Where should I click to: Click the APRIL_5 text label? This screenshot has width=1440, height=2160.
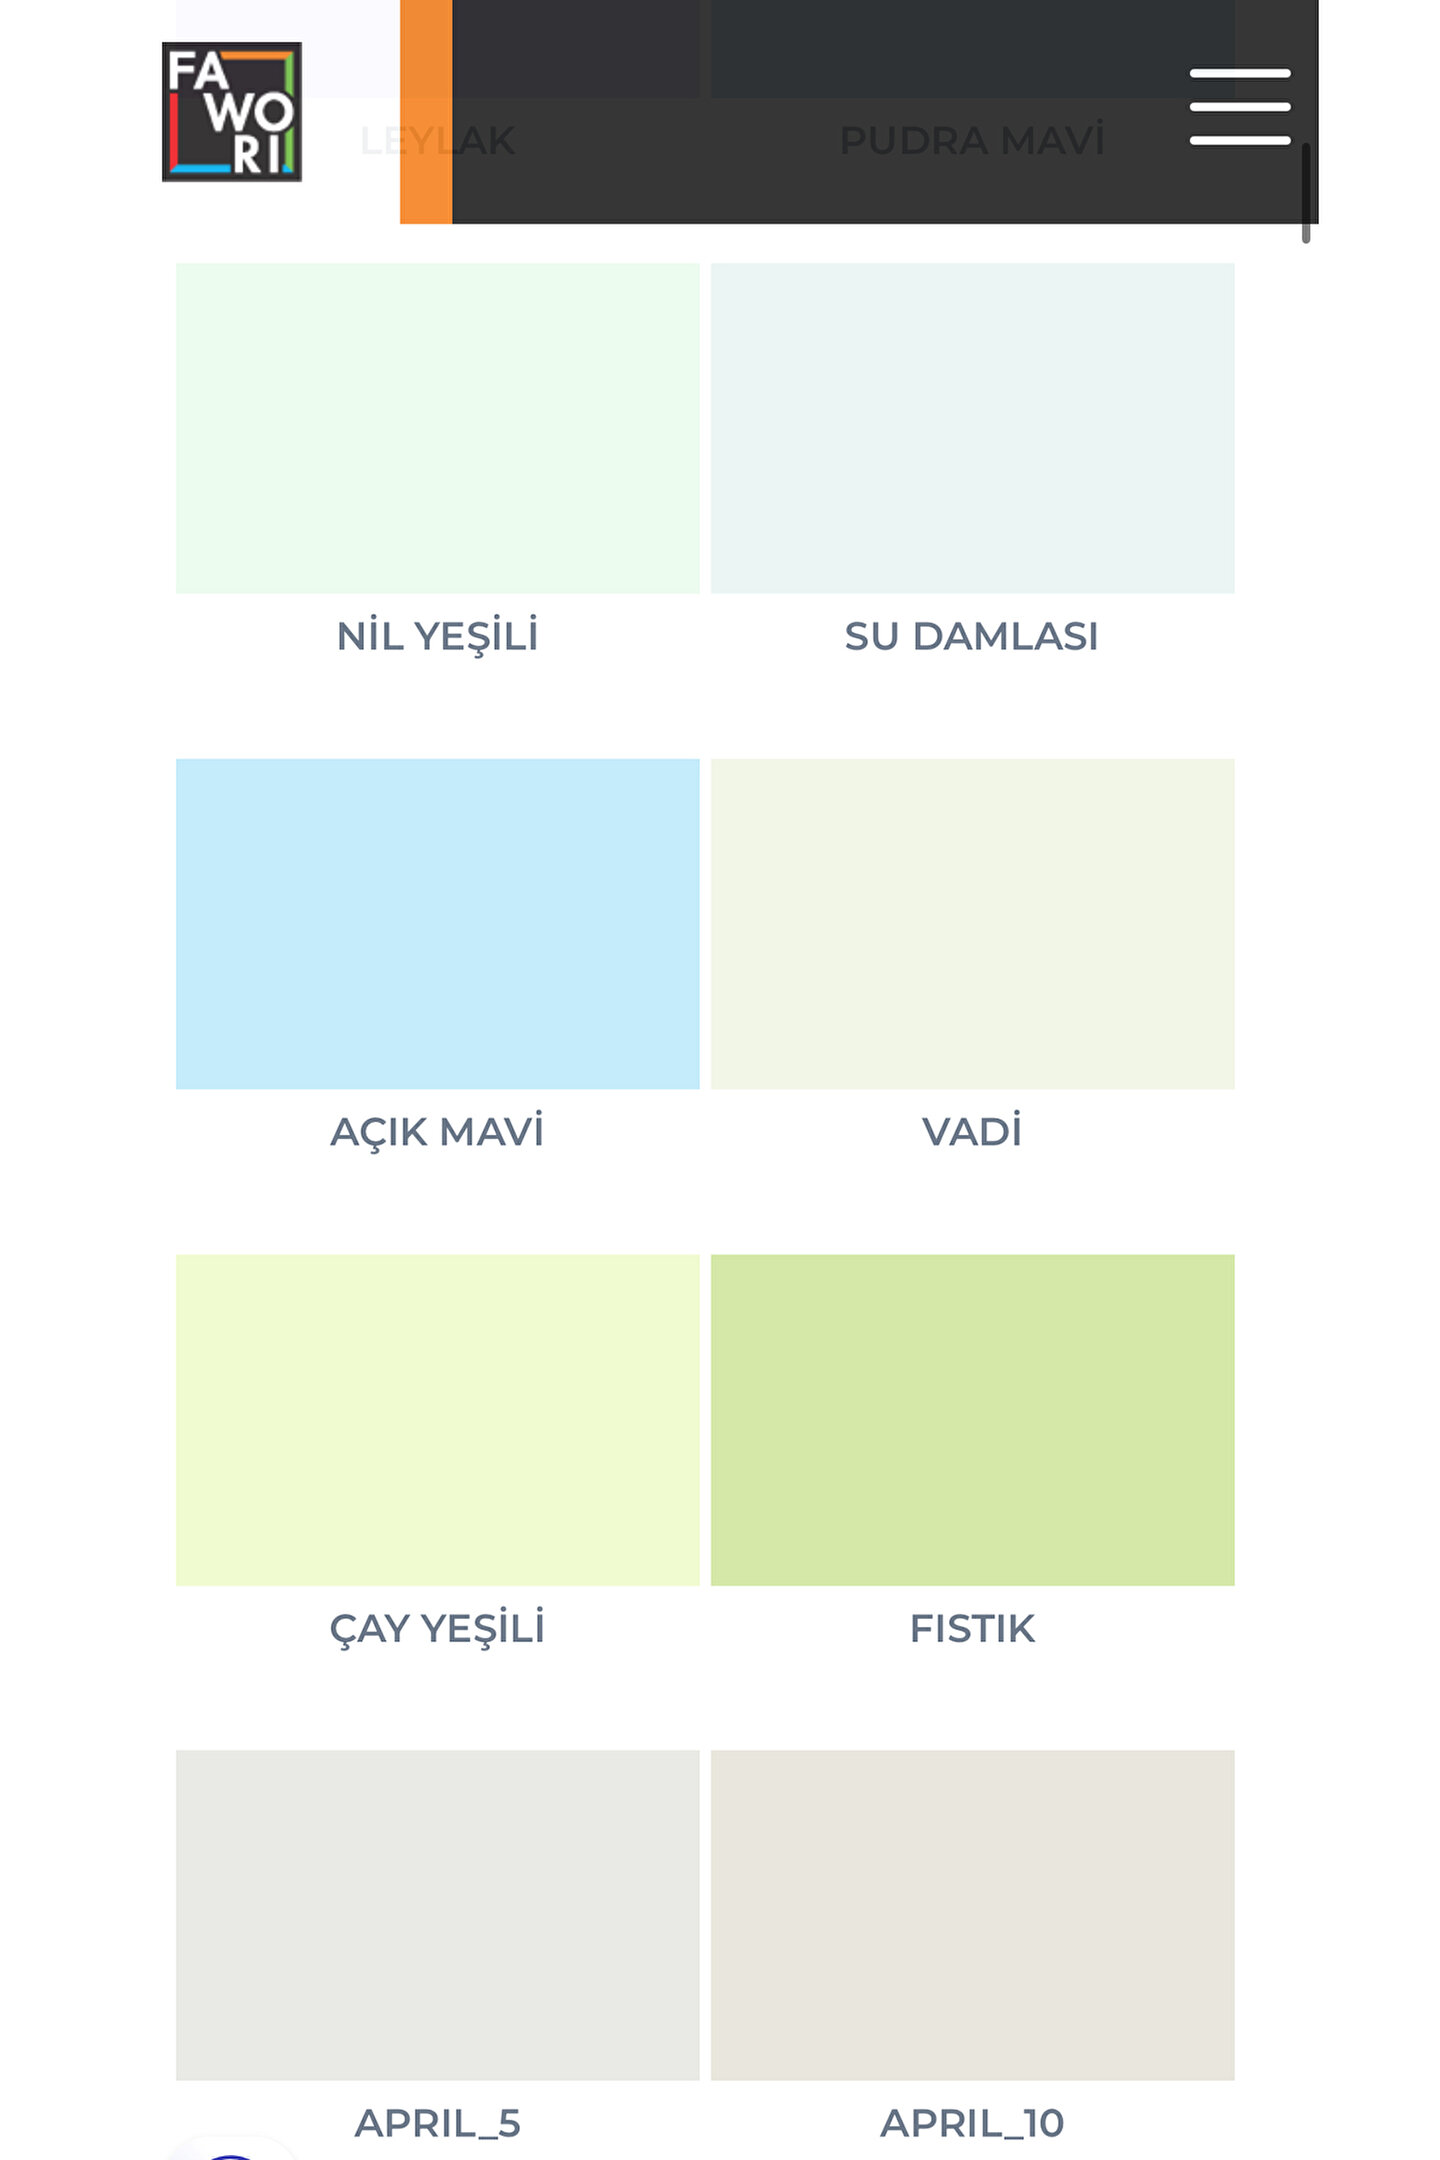(437, 2122)
